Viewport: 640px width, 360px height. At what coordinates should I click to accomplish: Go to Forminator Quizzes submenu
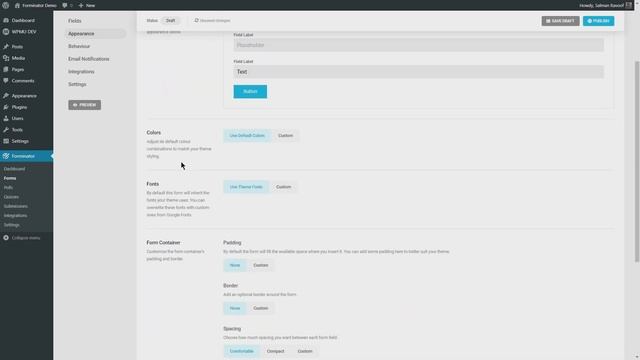pyautogui.click(x=11, y=197)
